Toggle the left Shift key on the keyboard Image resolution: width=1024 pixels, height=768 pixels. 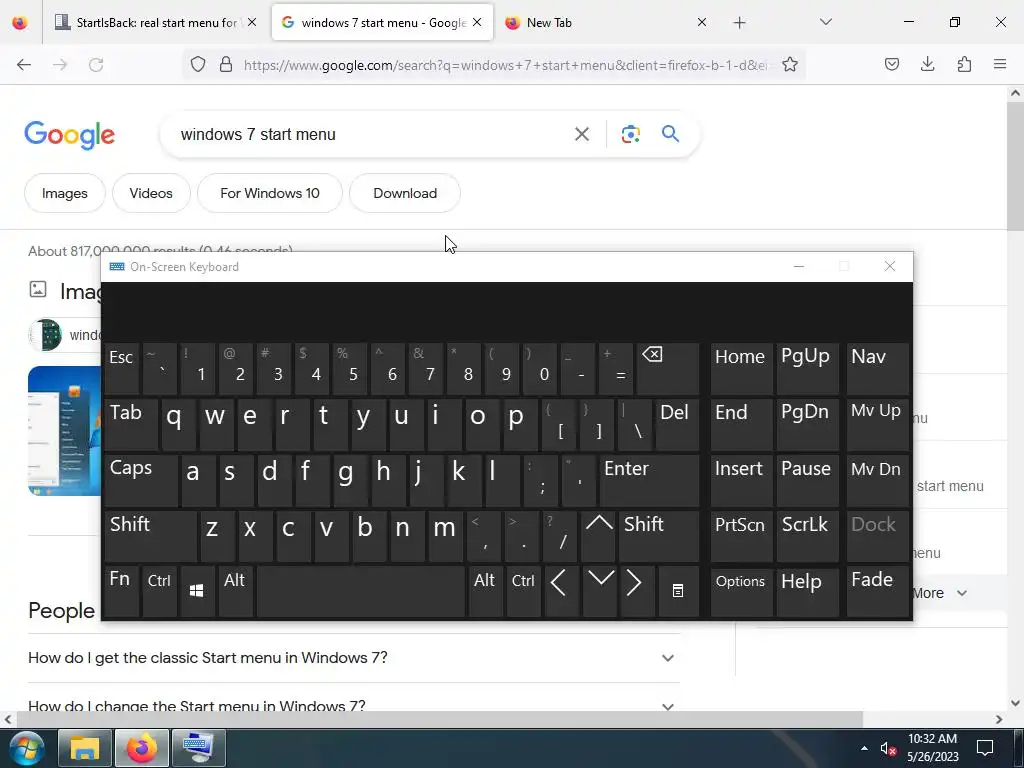tap(150, 536)
